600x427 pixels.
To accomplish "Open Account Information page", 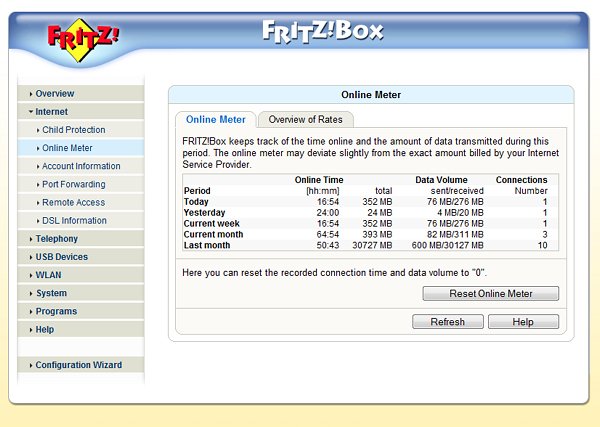I will [81, 166].
